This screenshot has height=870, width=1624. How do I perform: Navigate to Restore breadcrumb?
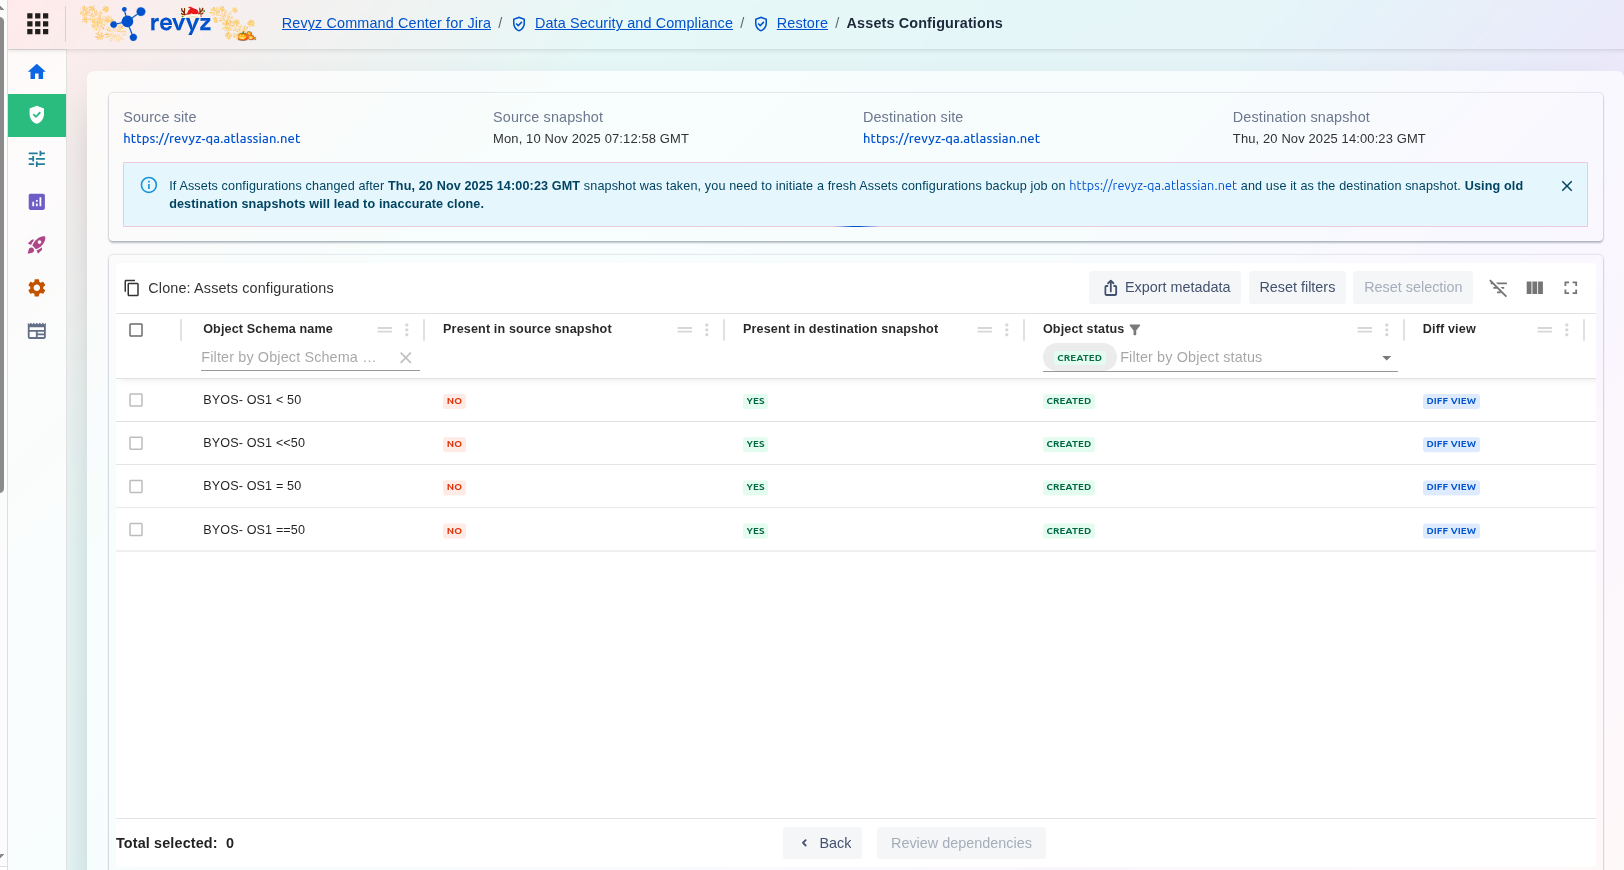tap(802, 23)
